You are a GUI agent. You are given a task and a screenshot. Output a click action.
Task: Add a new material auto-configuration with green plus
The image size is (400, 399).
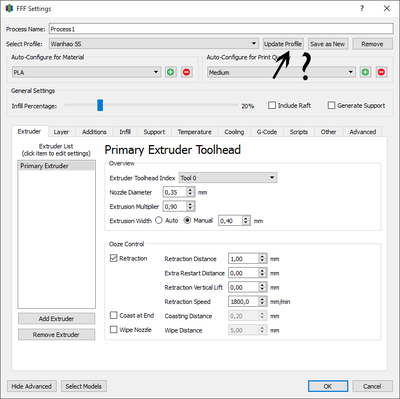point(171,72)
